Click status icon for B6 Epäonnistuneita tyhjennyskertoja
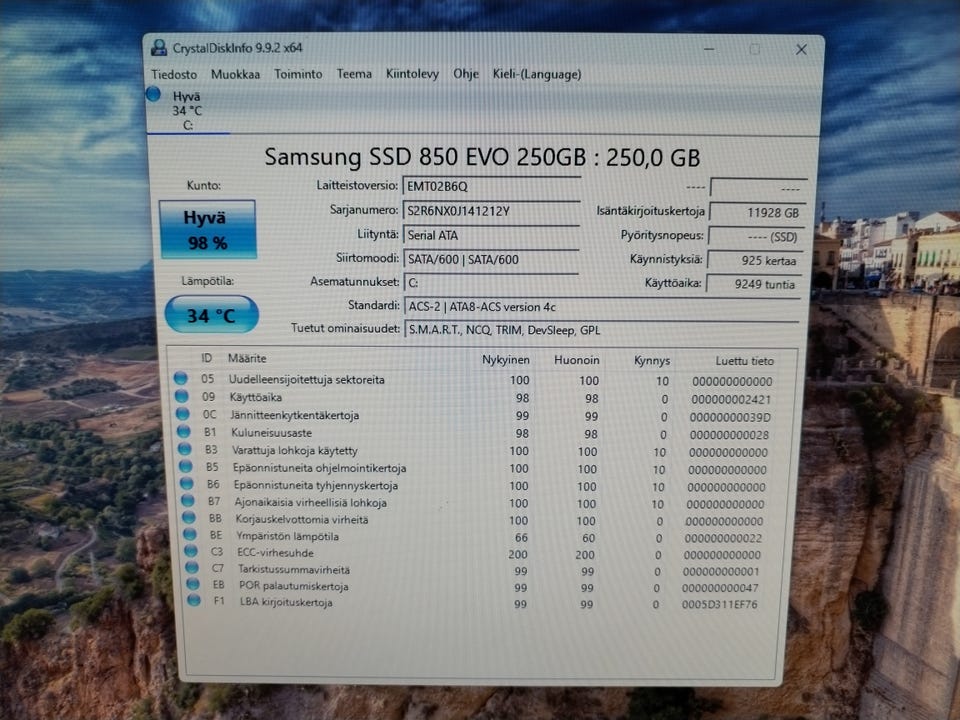 187,484
